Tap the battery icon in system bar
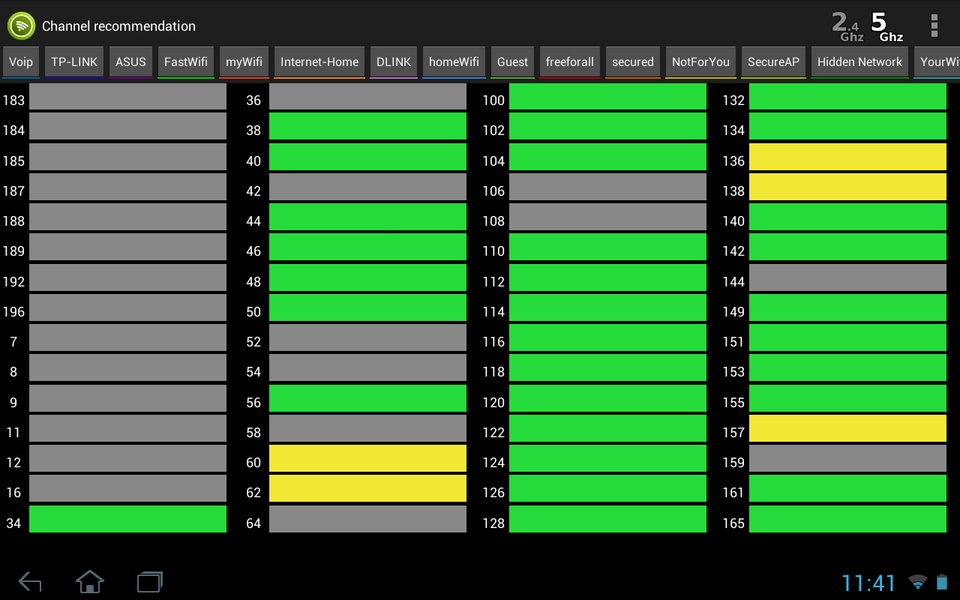Image resolution: width=960 pixels, height=600 pixels. point(942,582)
